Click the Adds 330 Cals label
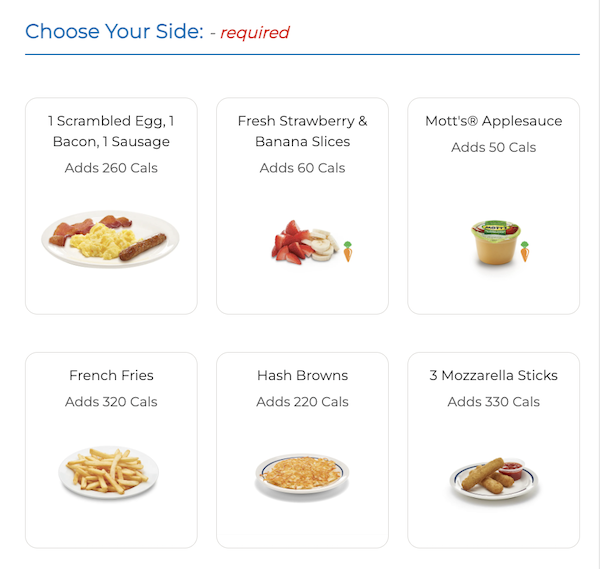 point(493,402)
